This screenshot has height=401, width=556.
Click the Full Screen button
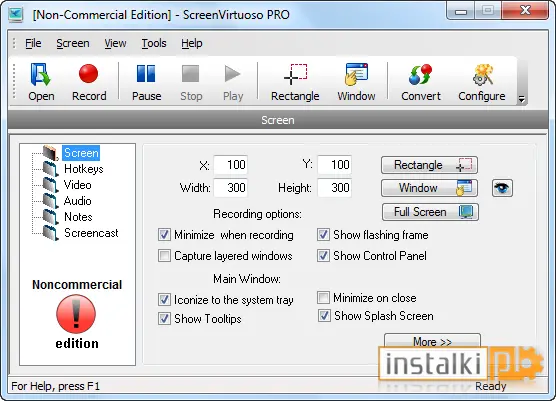[430, 212]
